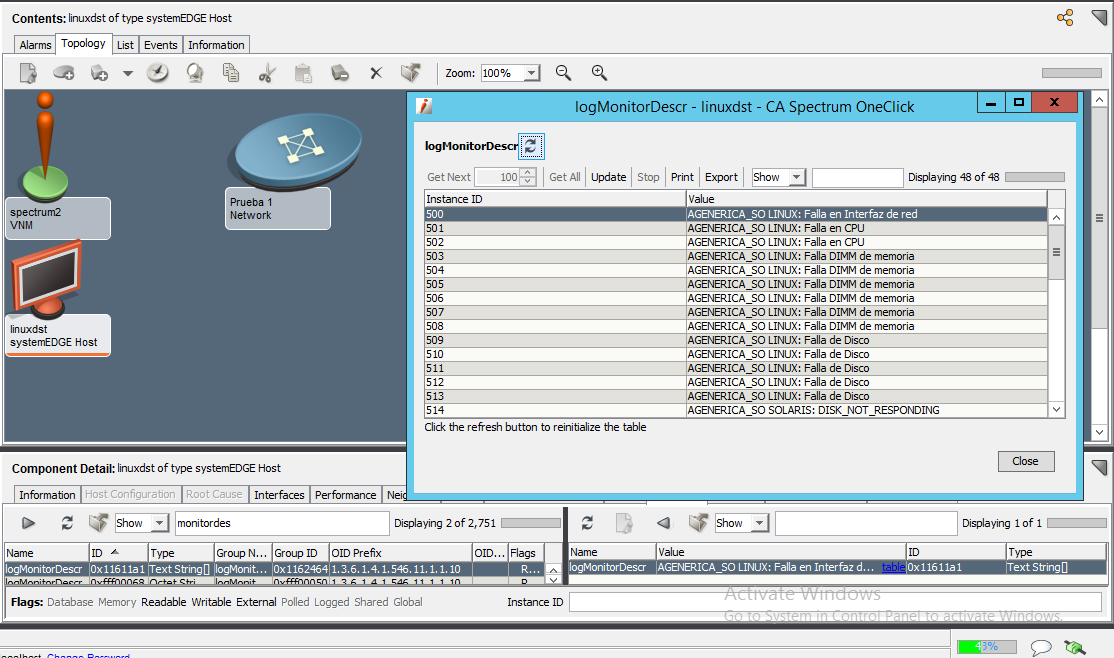The height and width of the screenshot is (658, 1114).
Task: Click refresh icon in right attribute panel
Action: click(587, 523)
